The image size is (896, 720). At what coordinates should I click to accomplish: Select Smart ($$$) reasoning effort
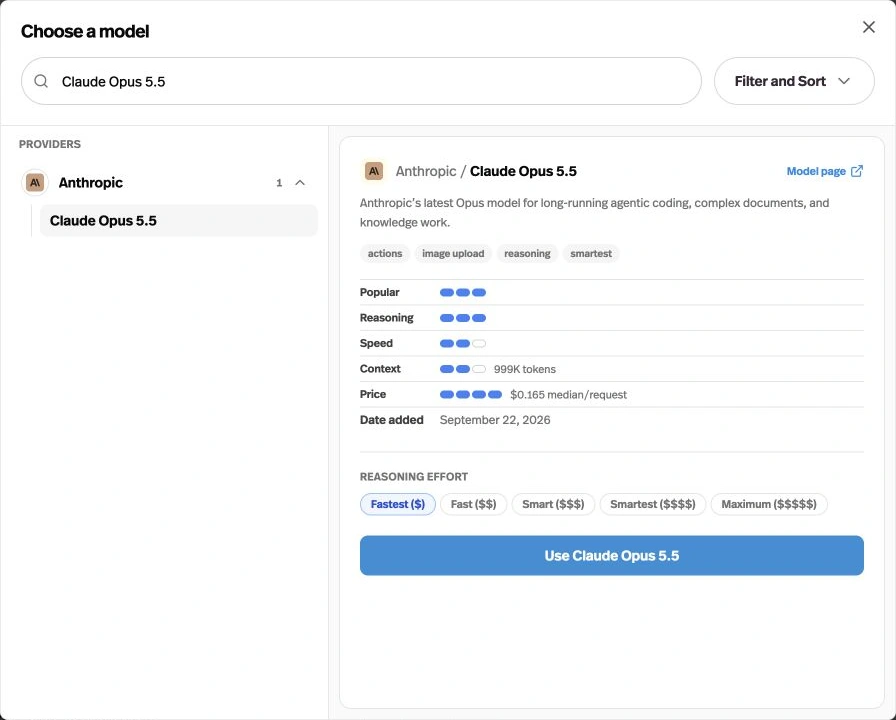pos(553,504)
